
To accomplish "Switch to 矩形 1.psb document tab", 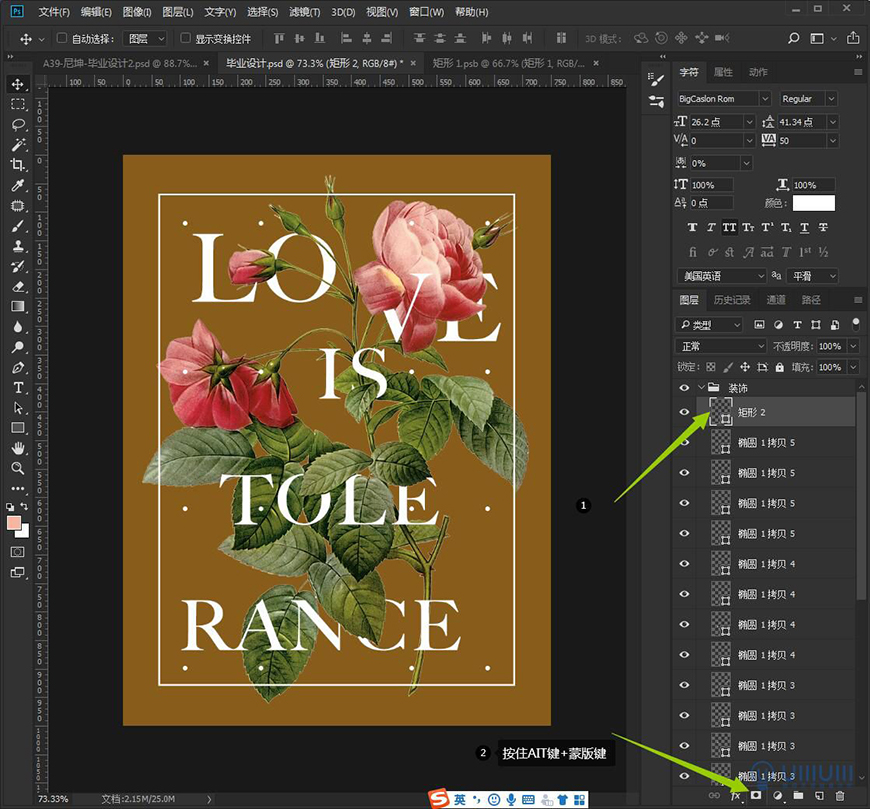I will [x=508, y=63].
